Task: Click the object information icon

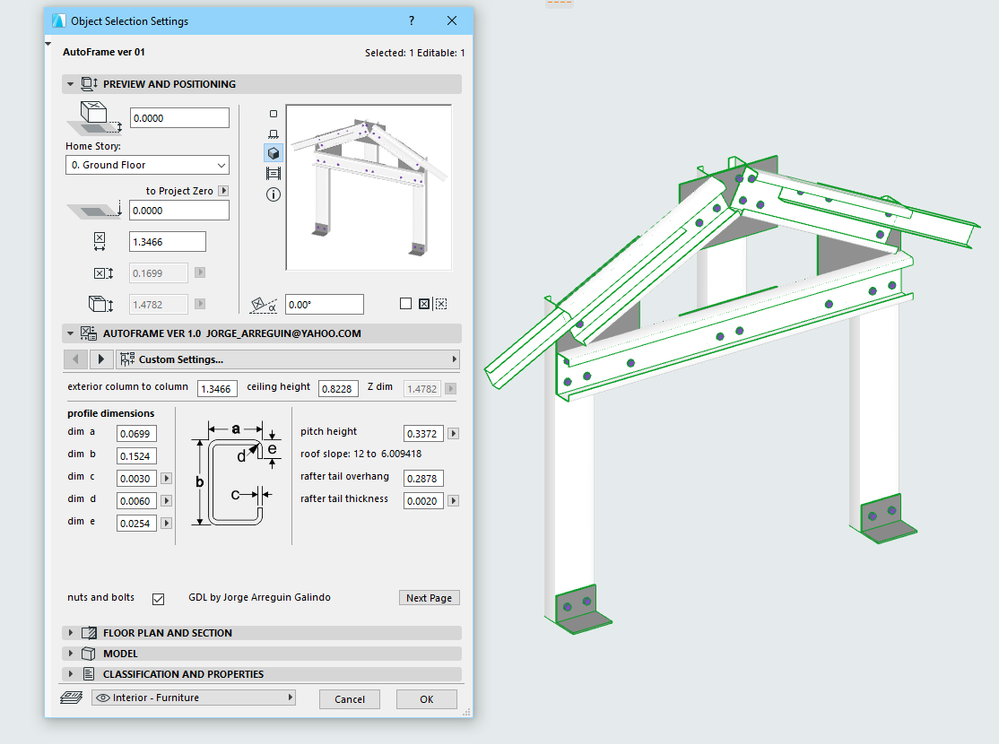Action: click(x=273, y=194)
